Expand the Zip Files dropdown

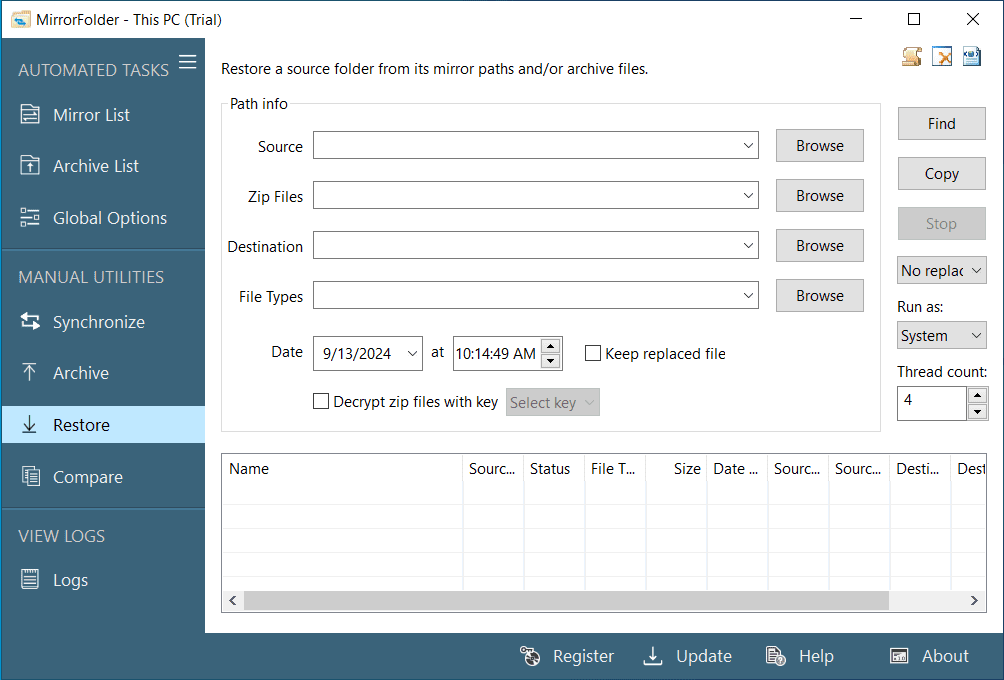(748, 195)
